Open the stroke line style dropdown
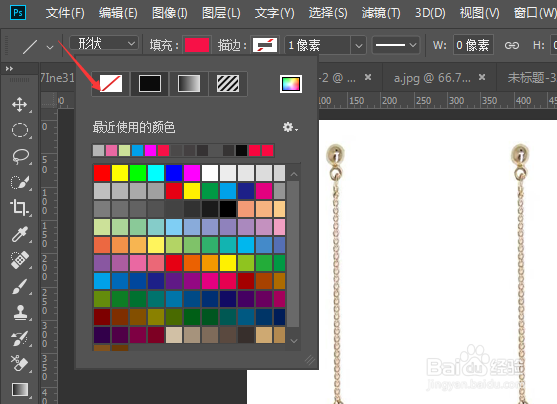557x404 pixels. tap(396, 45)
